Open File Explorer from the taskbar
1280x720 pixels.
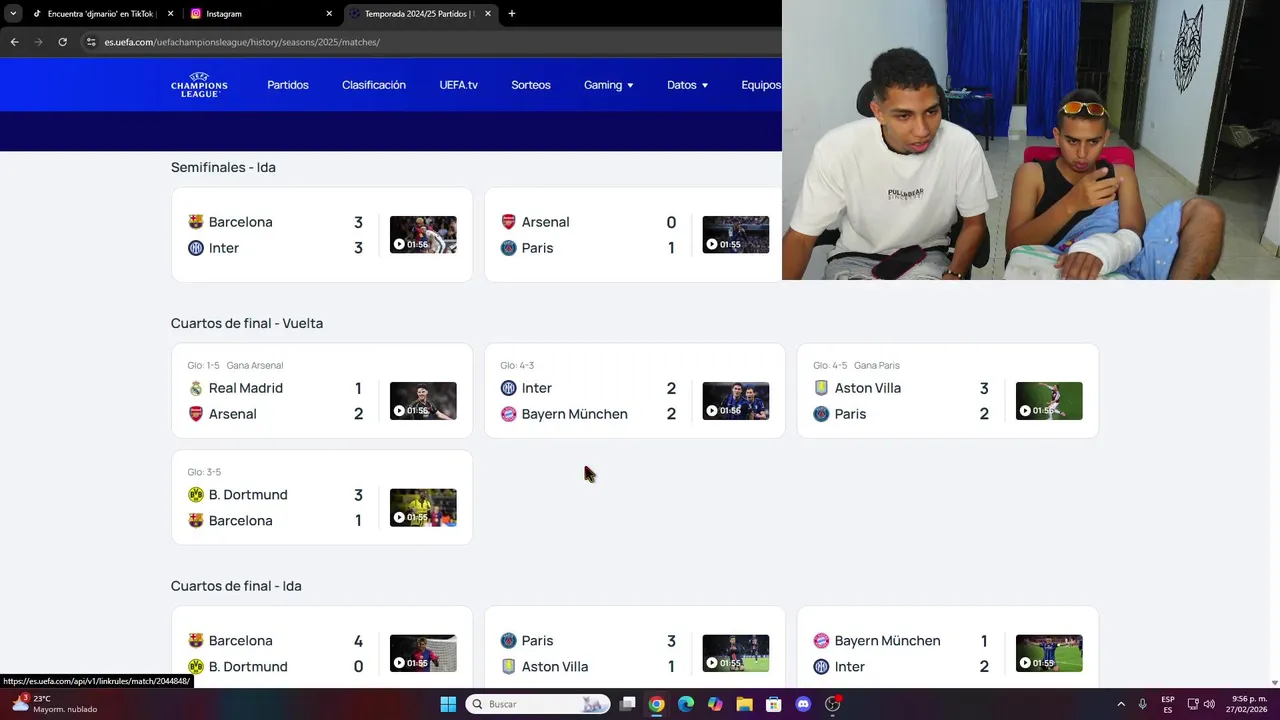click(744, 704)
